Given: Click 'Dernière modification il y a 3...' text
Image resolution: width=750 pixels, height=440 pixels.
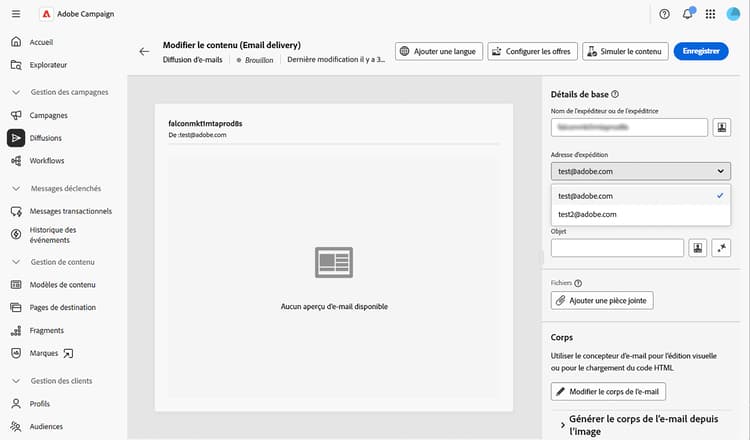Looking at the screenshot, I should pos(336,59).
